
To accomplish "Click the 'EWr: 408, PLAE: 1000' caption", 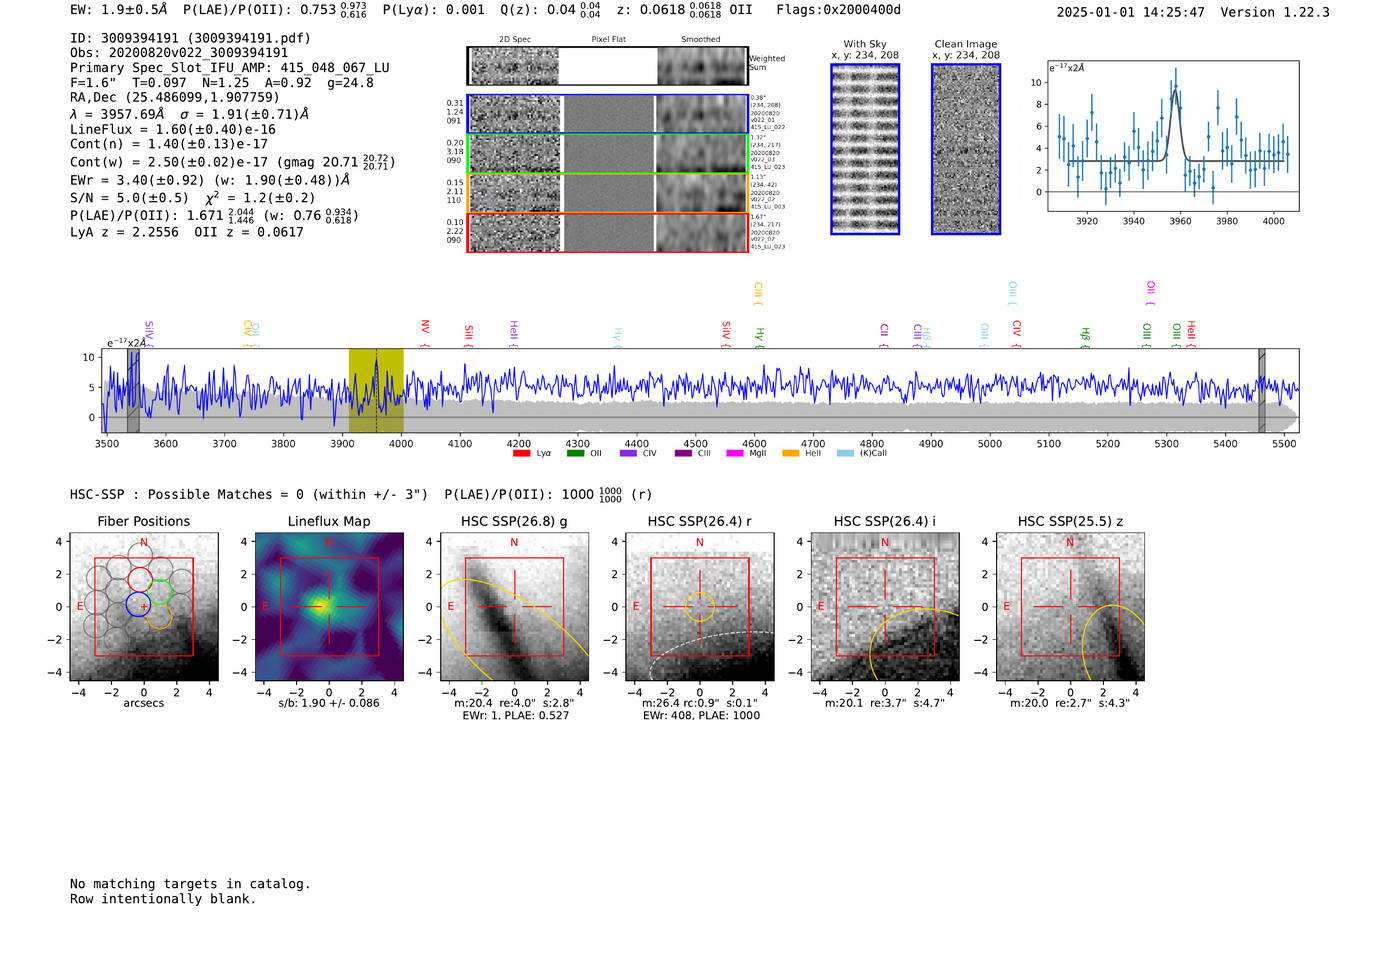I will coord(701,715).
